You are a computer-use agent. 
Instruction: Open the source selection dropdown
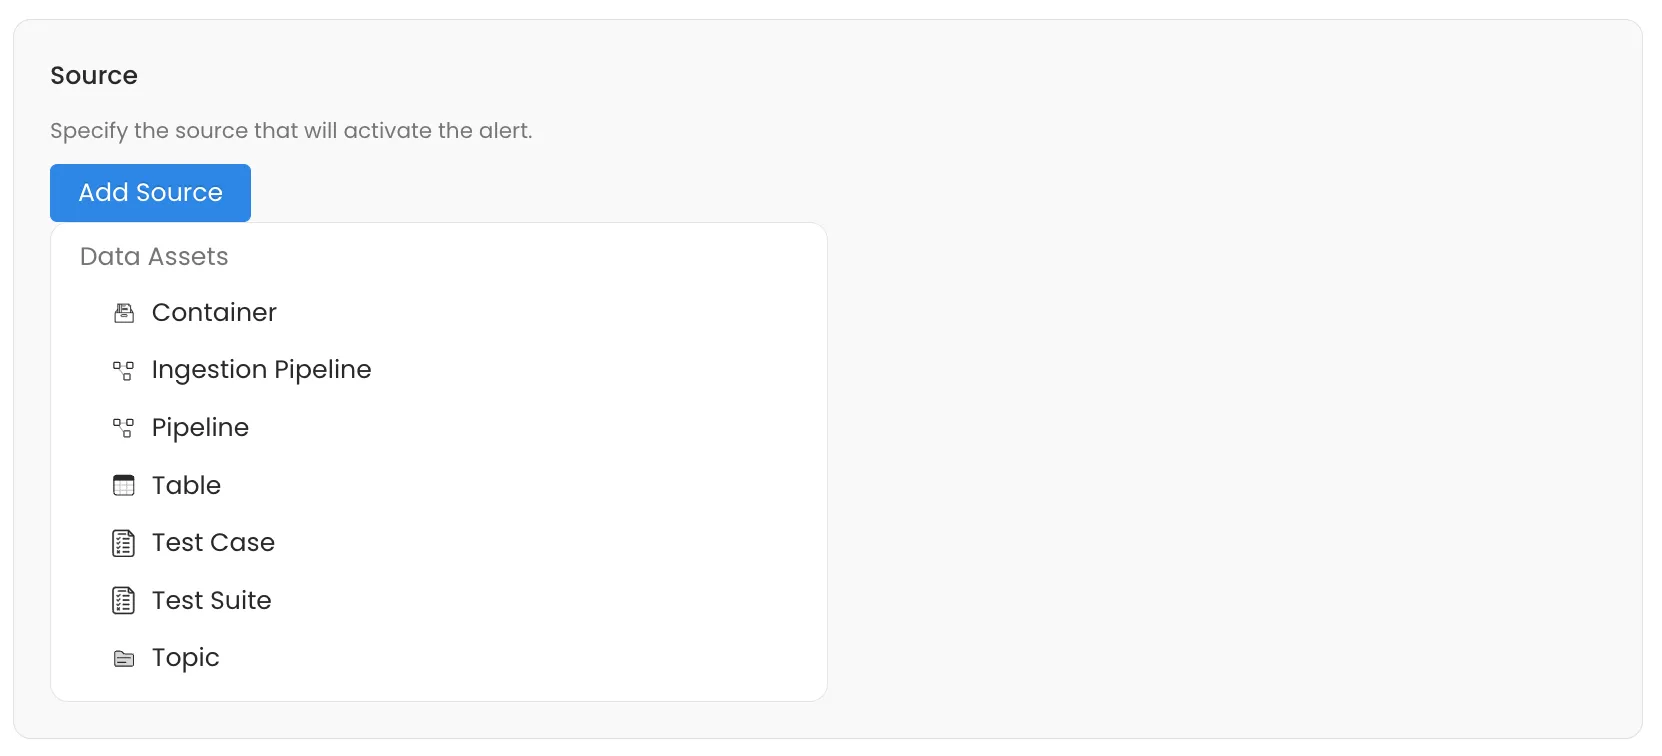coord(150,192)
